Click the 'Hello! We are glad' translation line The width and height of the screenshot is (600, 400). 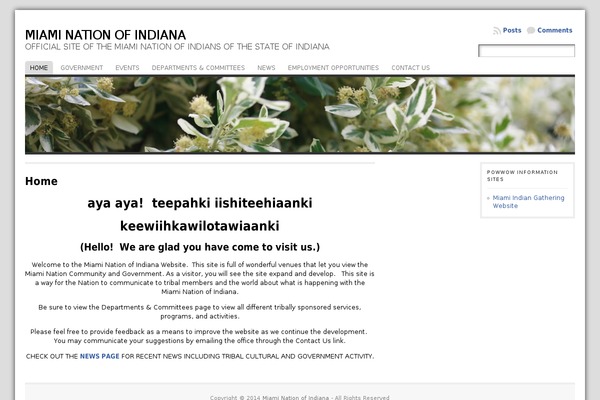point(200,247)
